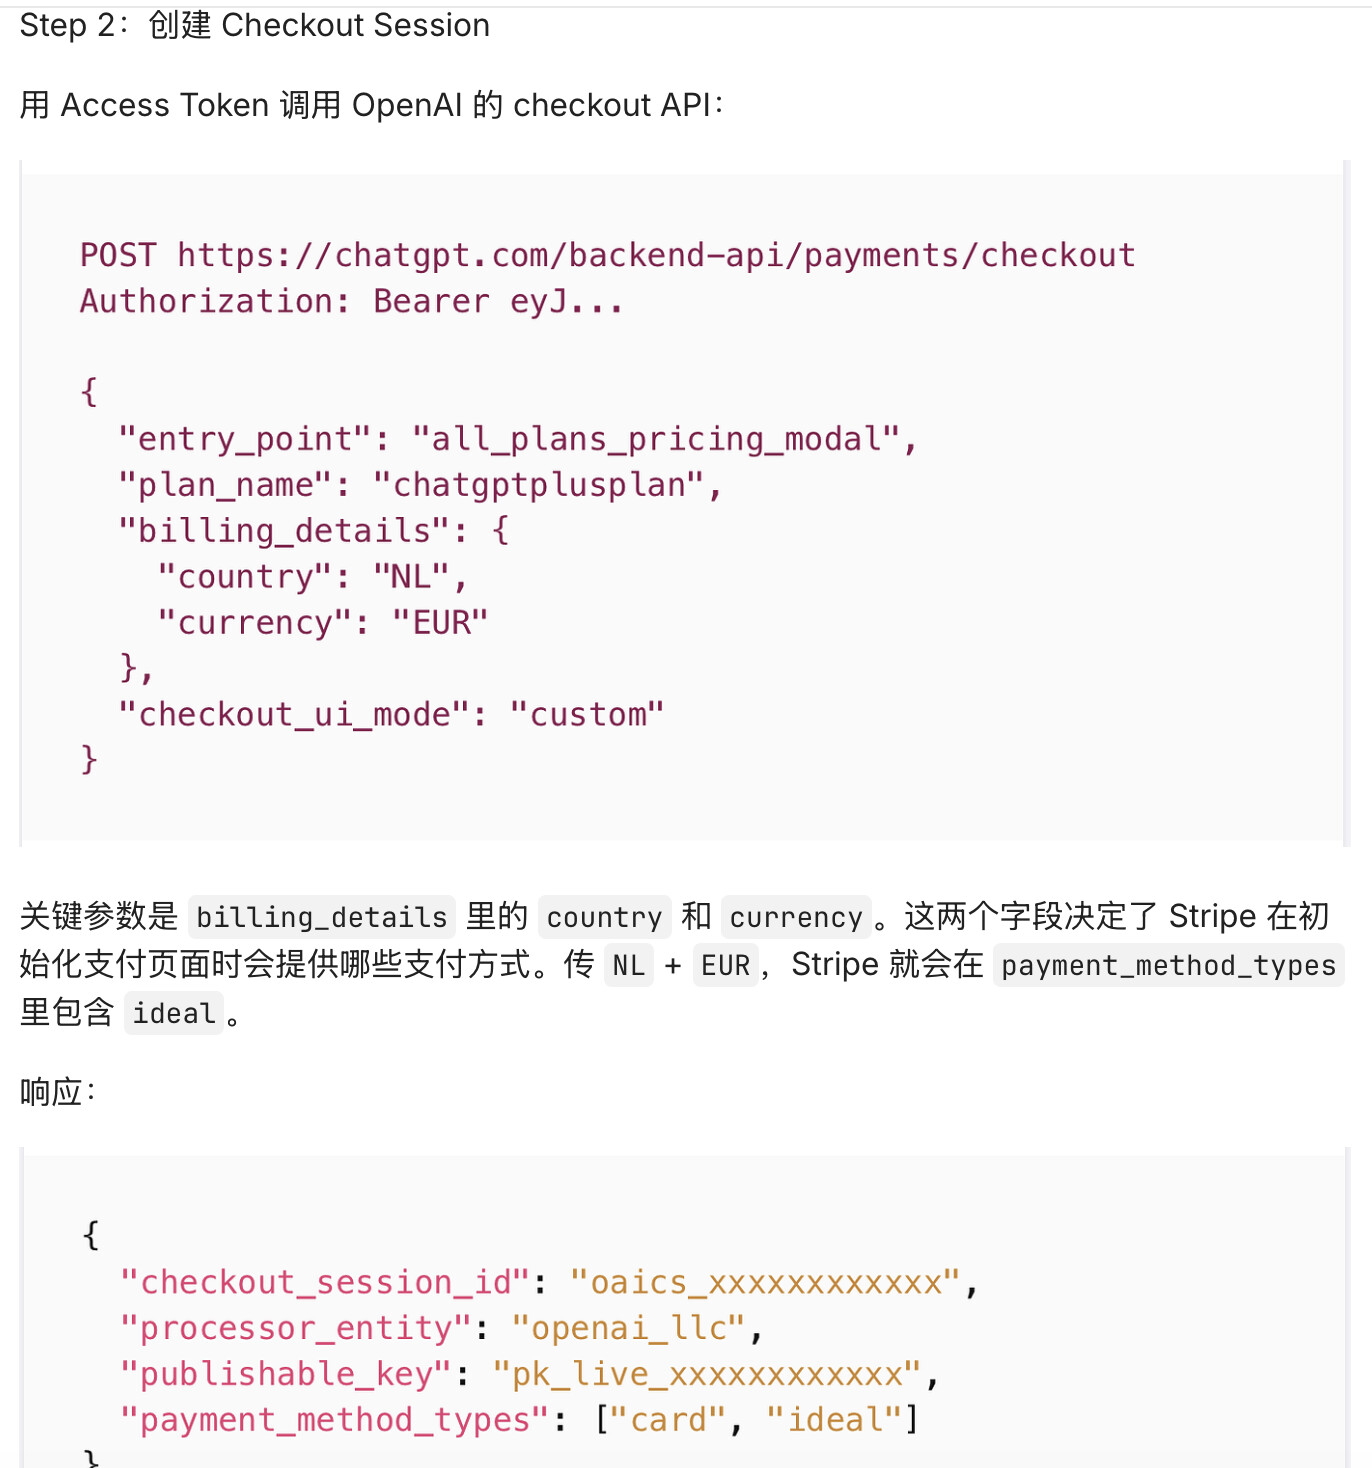Click the "checkout_session_id" response line
The image size is (1372, 1468).
(x=549, y=1282)
